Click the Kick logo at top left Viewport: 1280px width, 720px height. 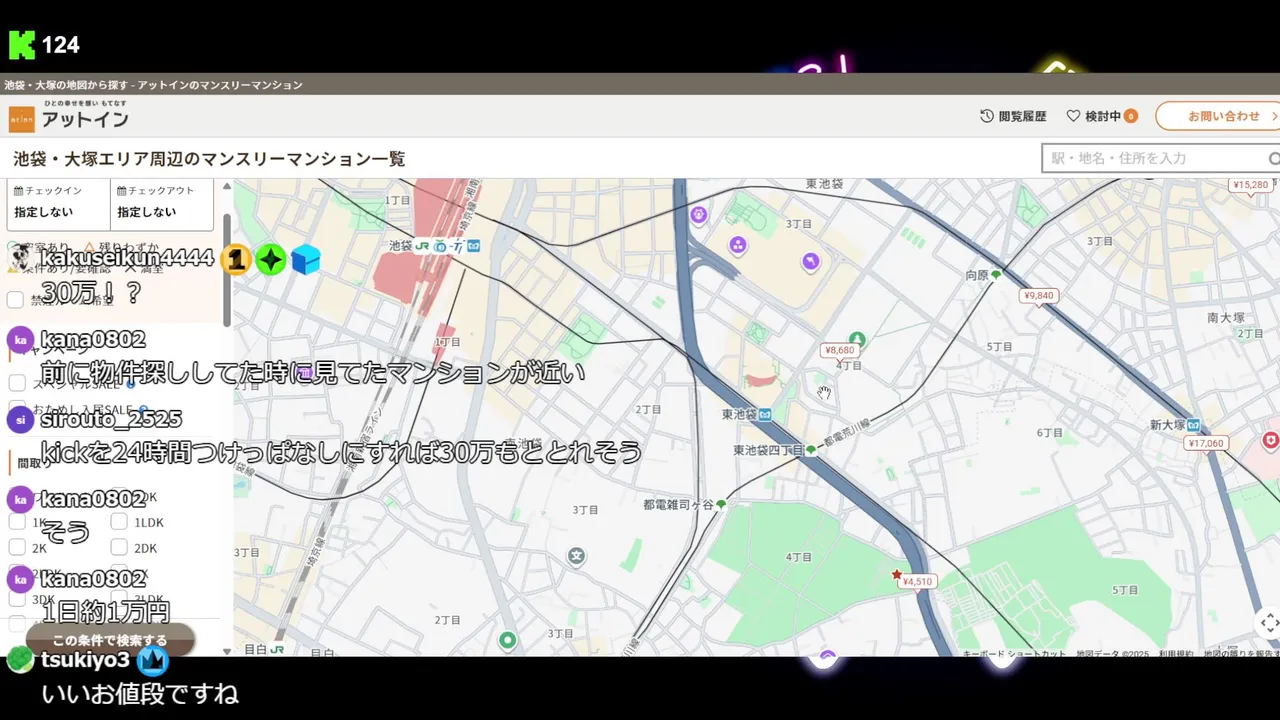point(22,45)
